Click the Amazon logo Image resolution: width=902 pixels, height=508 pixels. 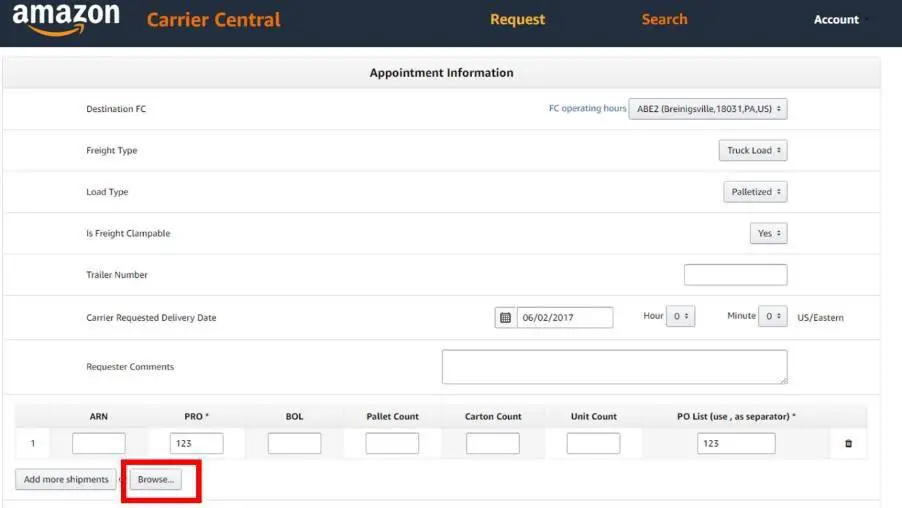66,19
